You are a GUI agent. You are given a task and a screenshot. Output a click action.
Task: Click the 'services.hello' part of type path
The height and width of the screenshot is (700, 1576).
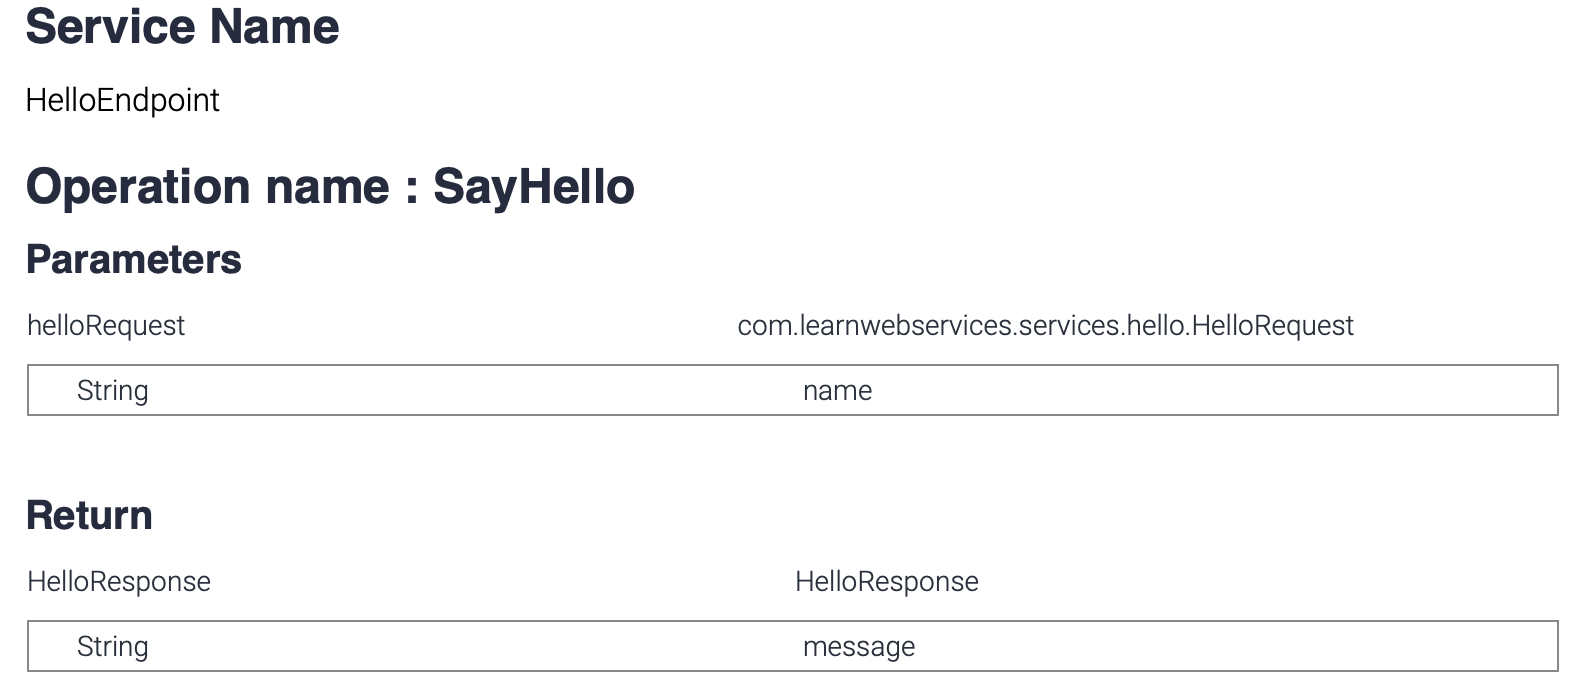point(1100,326)
